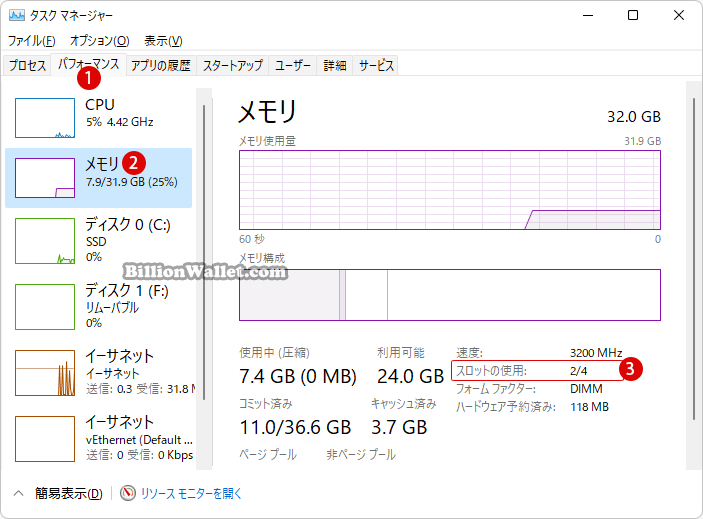Click the vEthernet (Default ... text
703x519 pixels.
pos(139,440)
